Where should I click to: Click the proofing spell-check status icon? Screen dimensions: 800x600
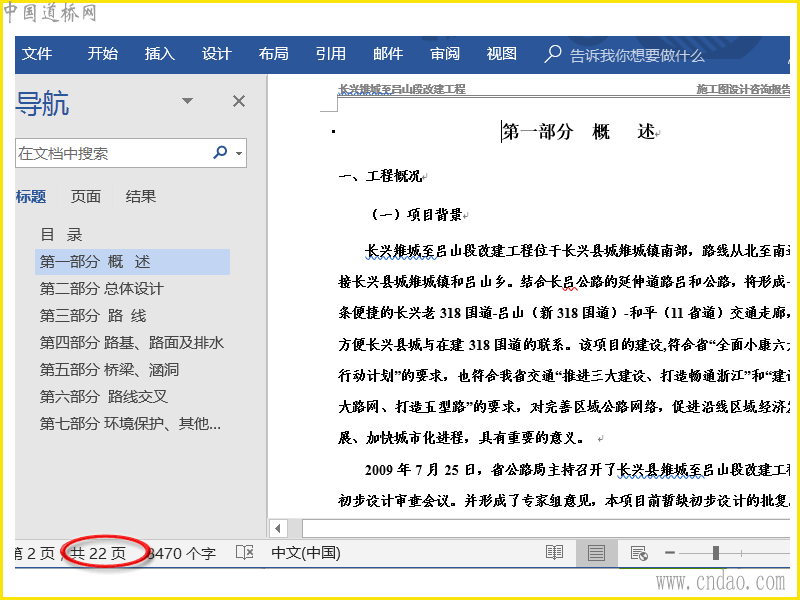(245, 553)
